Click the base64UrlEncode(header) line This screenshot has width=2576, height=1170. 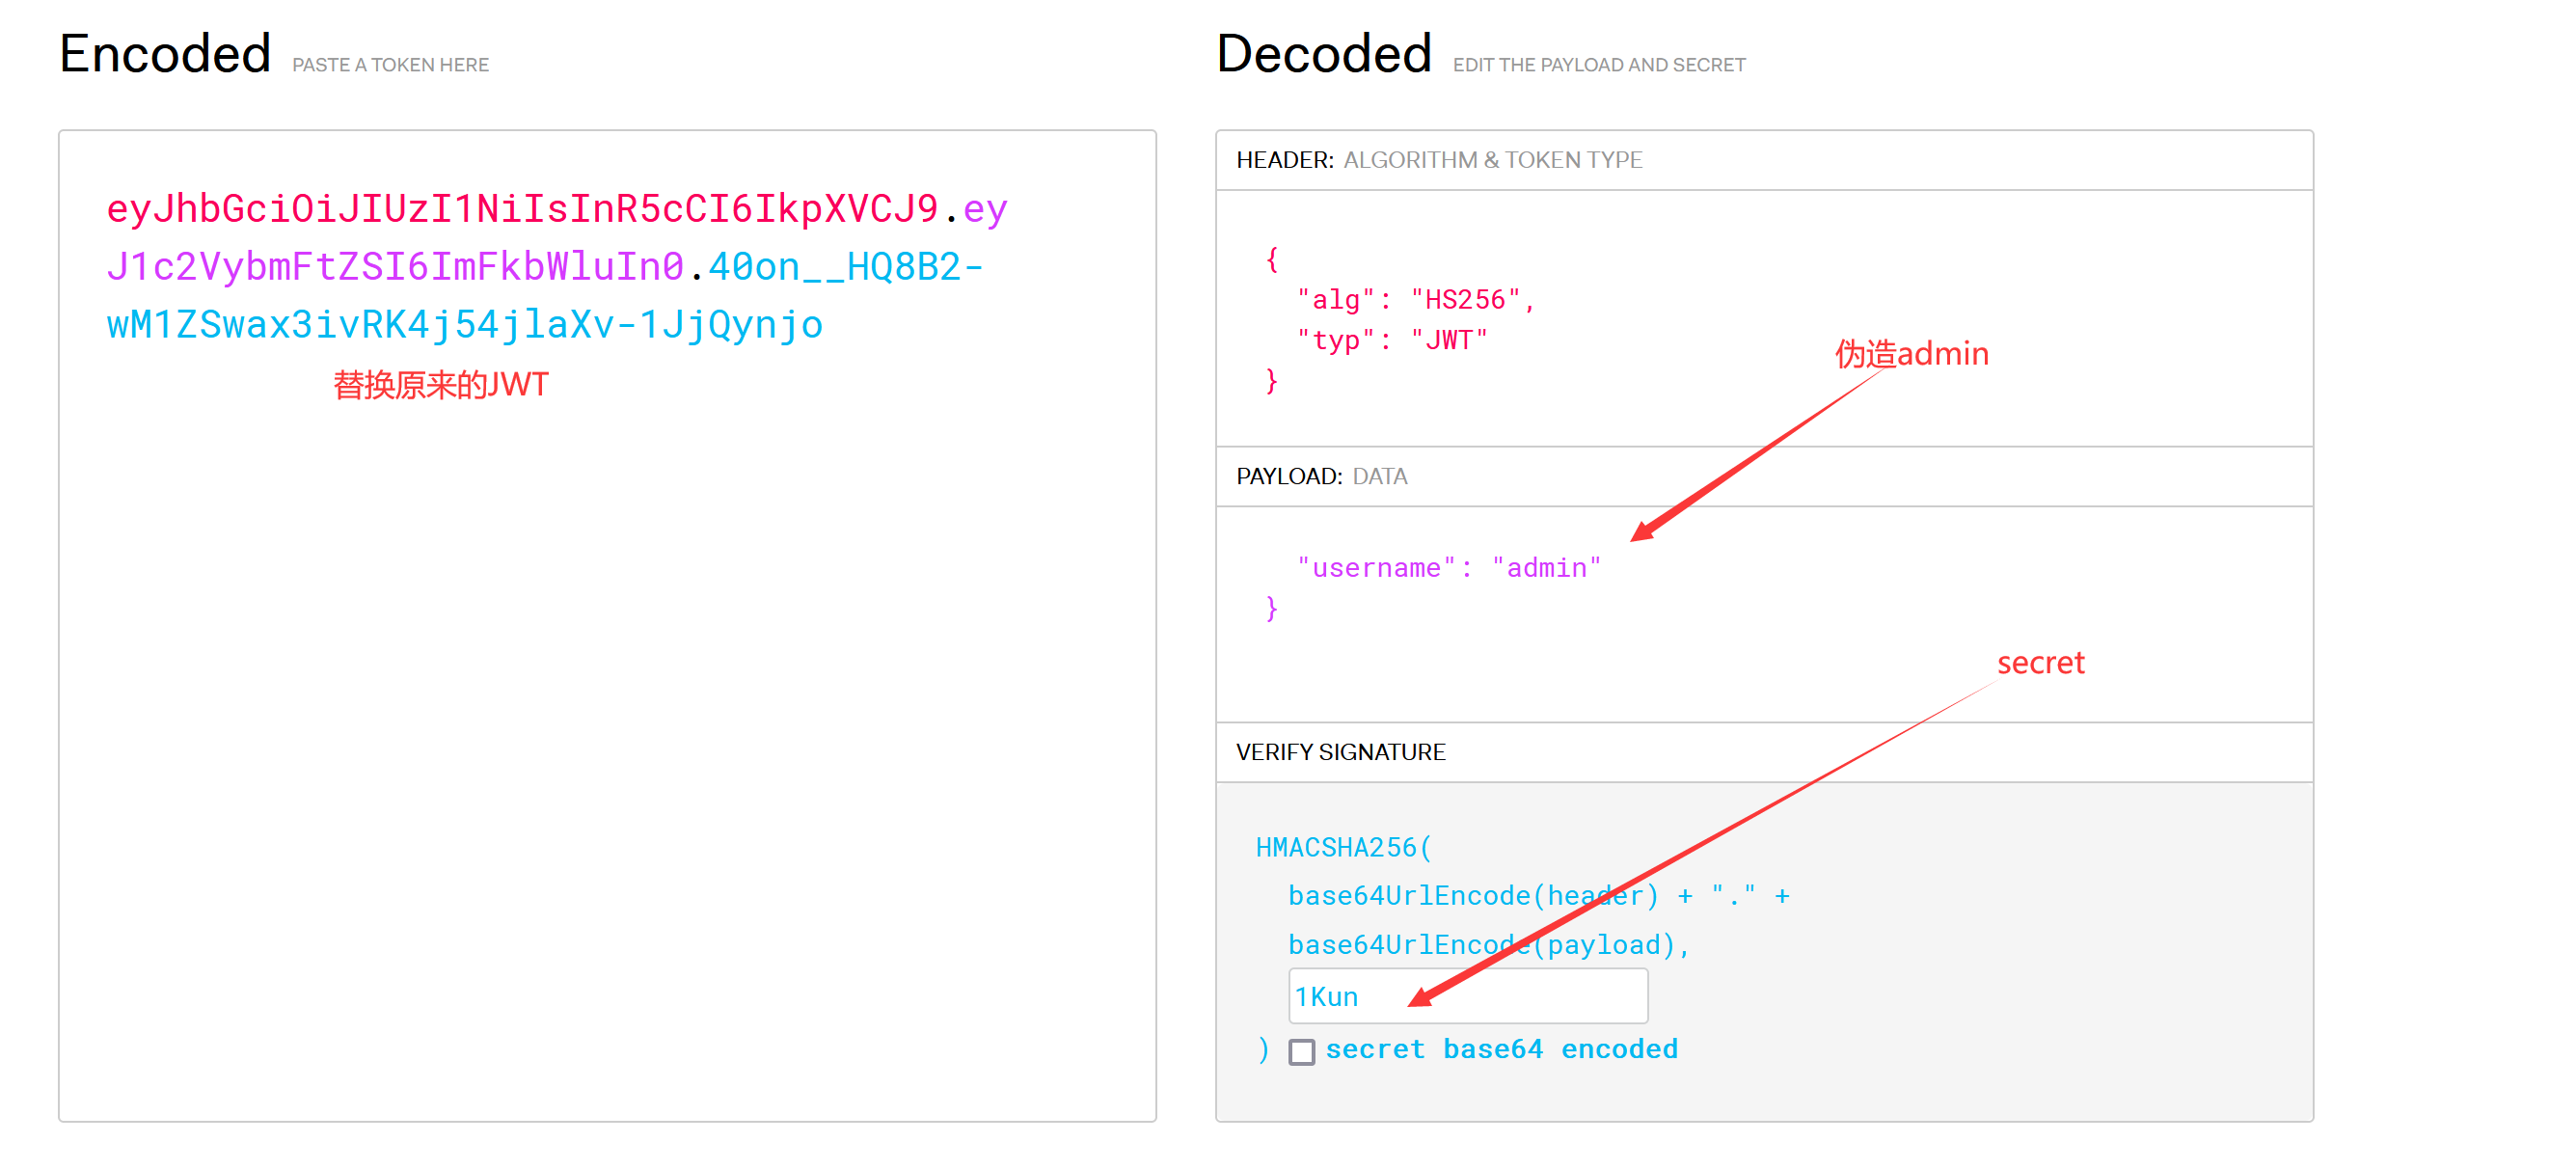(x=1472, y=895)
